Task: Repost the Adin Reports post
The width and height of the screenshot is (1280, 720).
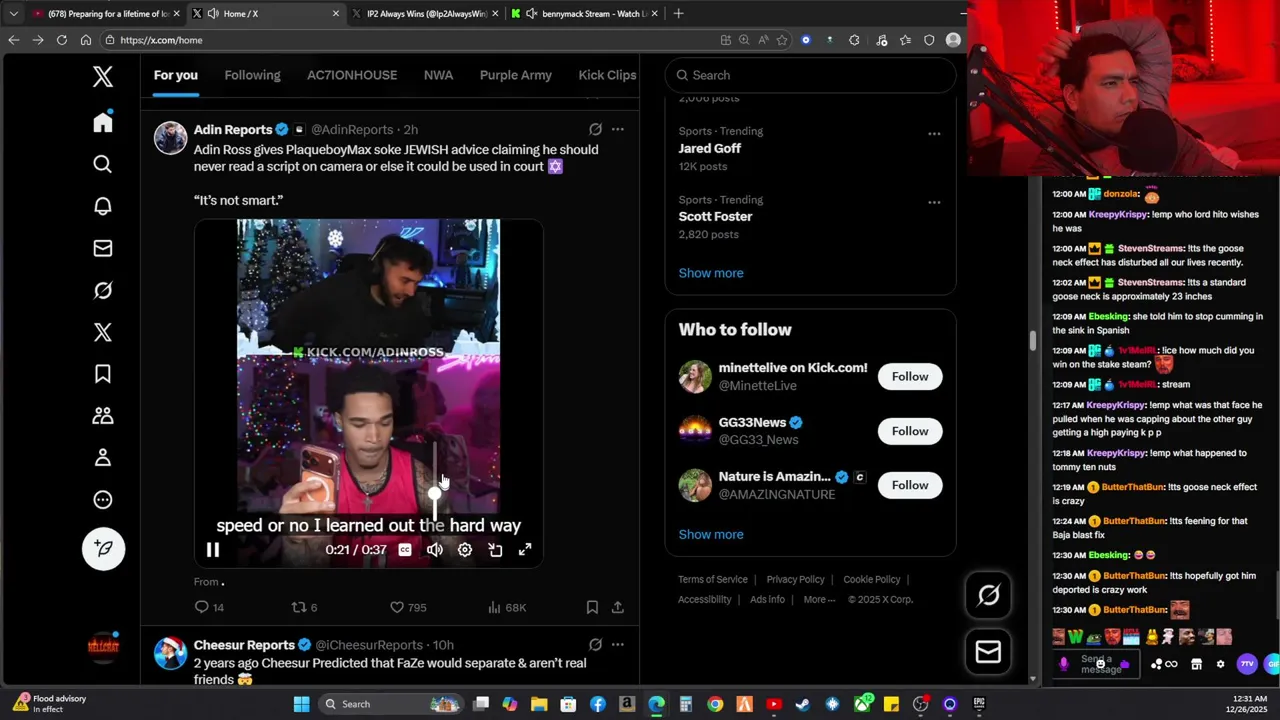Action: tap(304, 607)
